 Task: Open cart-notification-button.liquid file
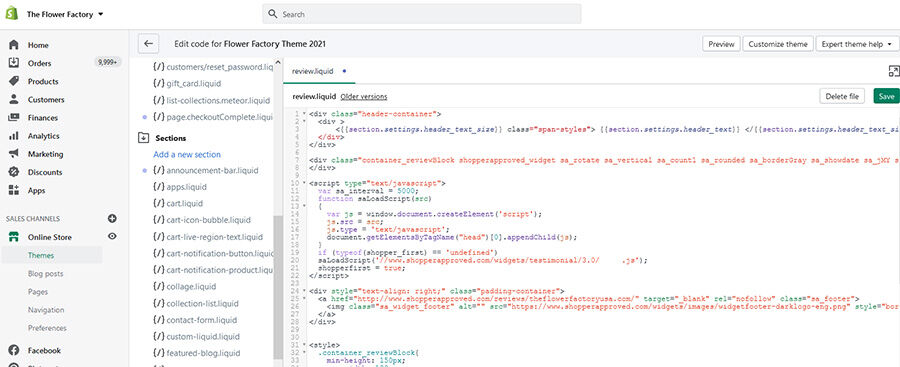coord(214,253)
